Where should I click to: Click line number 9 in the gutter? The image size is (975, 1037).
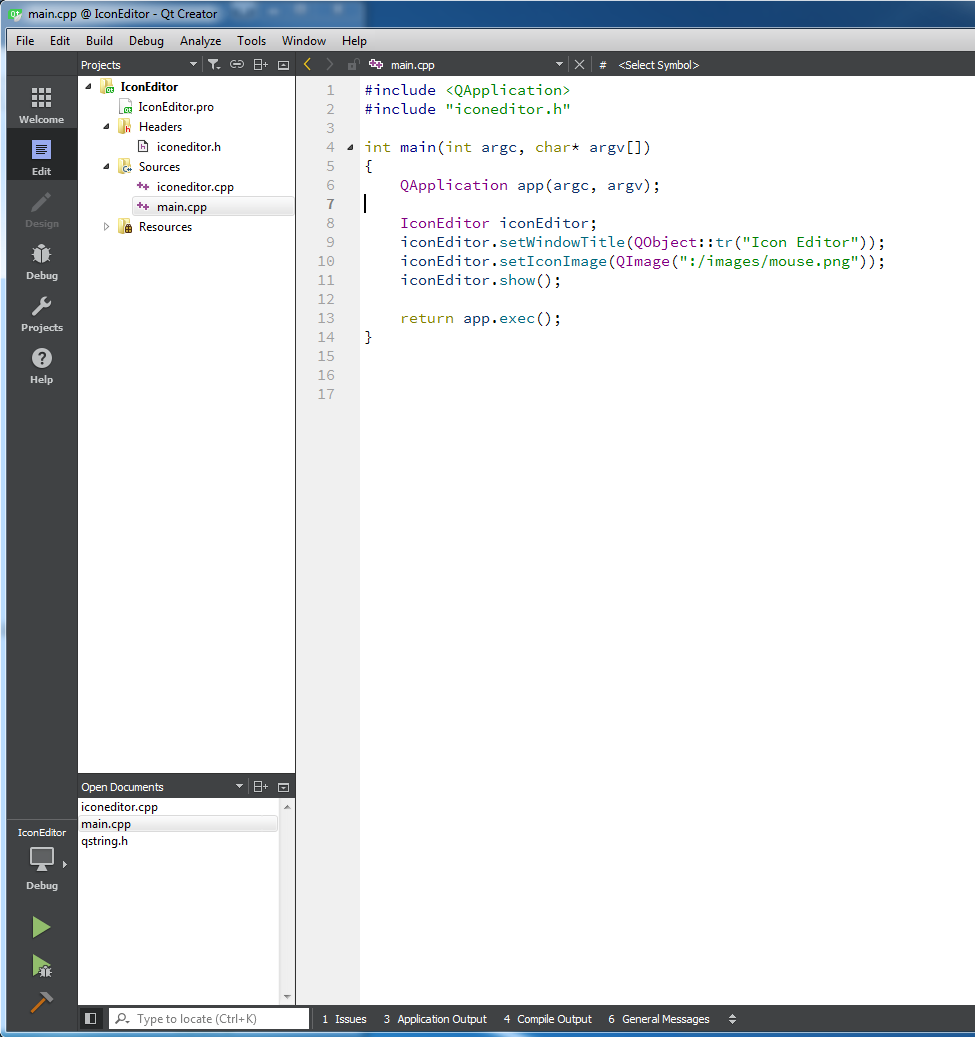(x=330, y=242)
